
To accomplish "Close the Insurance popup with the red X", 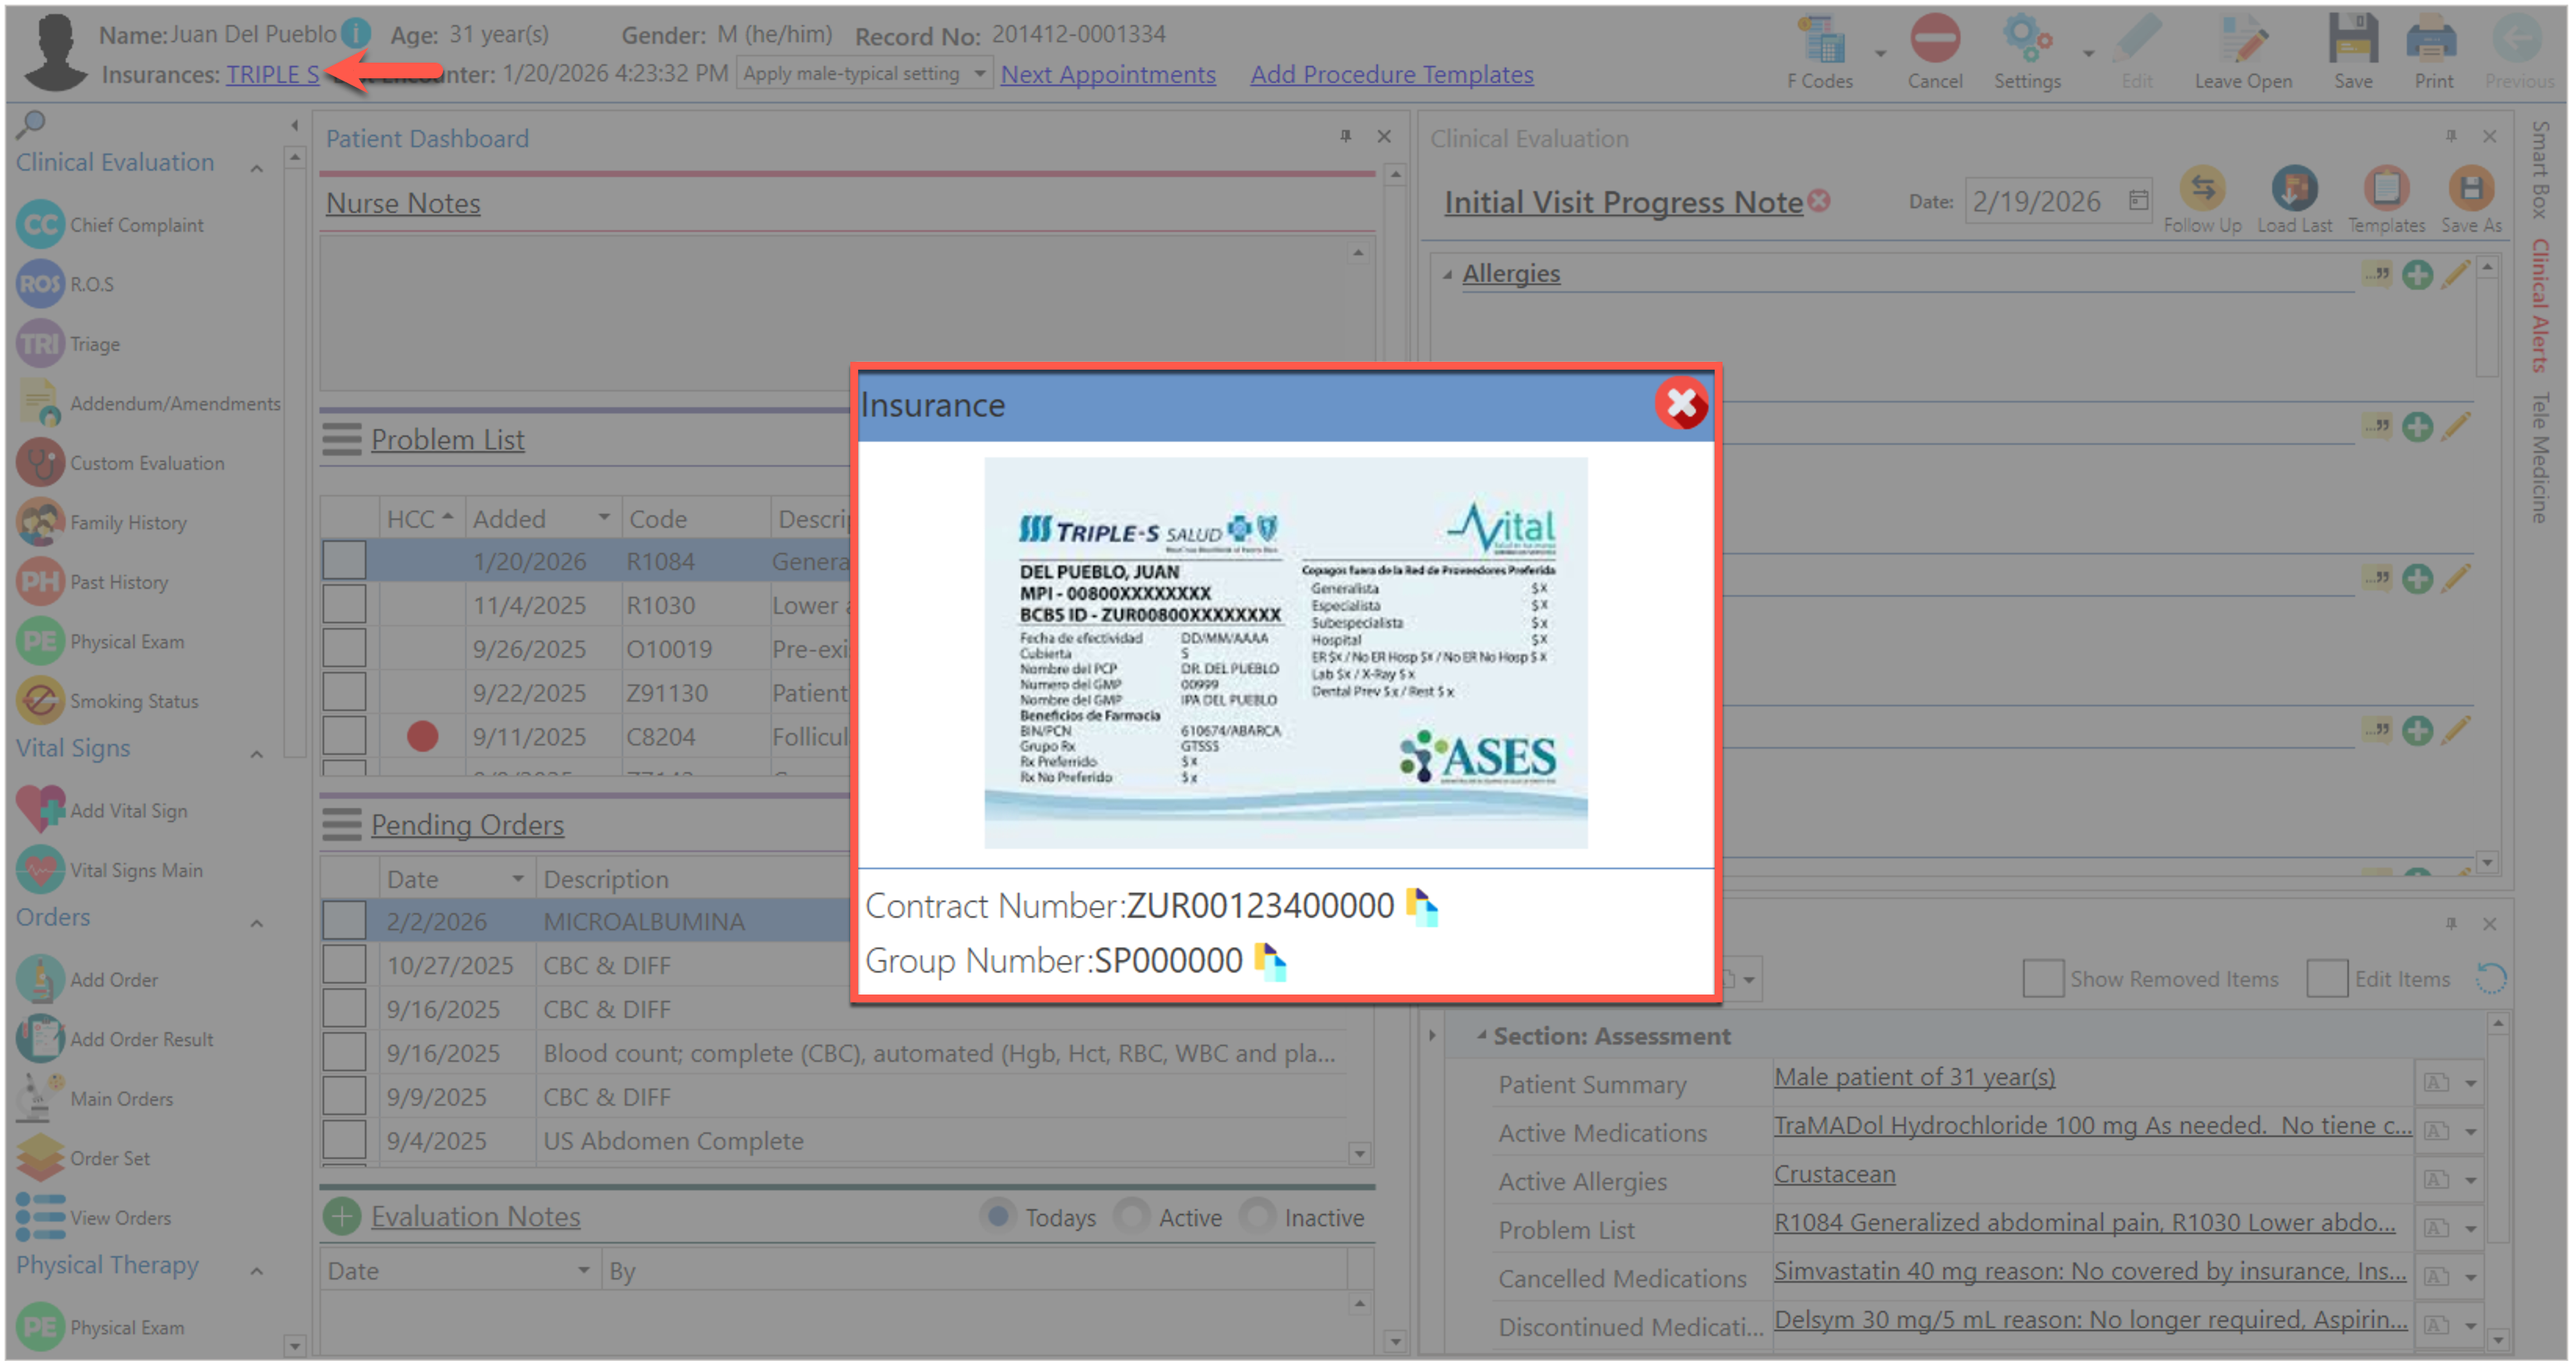I will [1681, 404].
